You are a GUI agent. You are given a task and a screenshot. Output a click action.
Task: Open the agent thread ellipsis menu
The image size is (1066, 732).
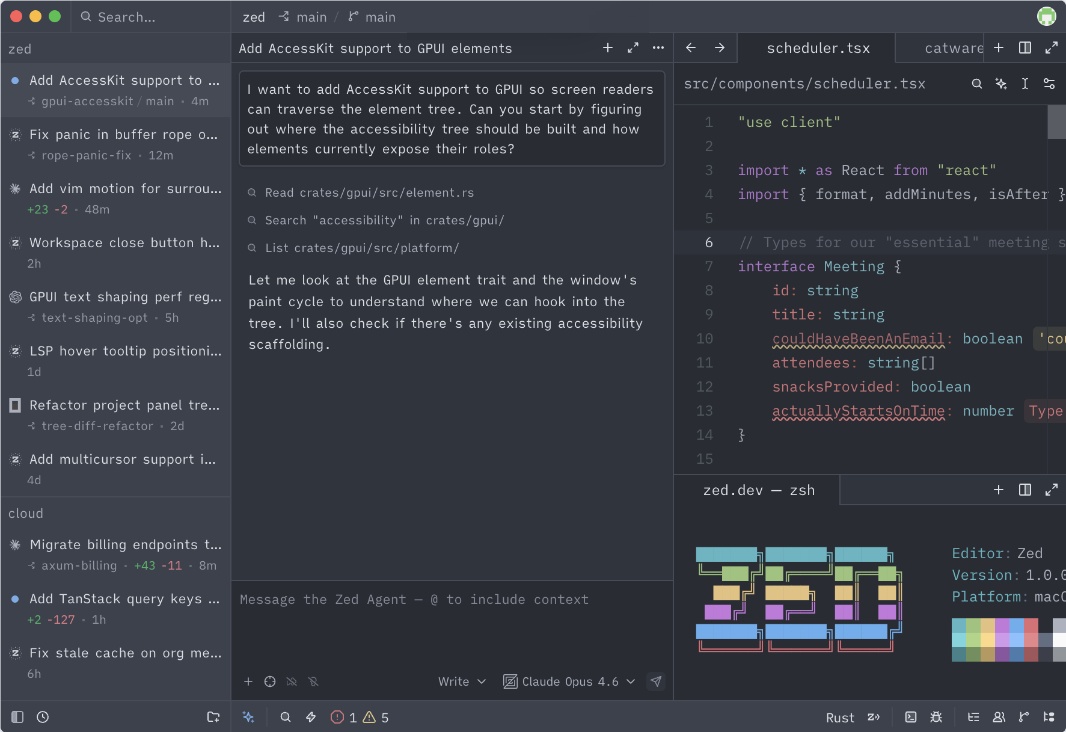658,48
